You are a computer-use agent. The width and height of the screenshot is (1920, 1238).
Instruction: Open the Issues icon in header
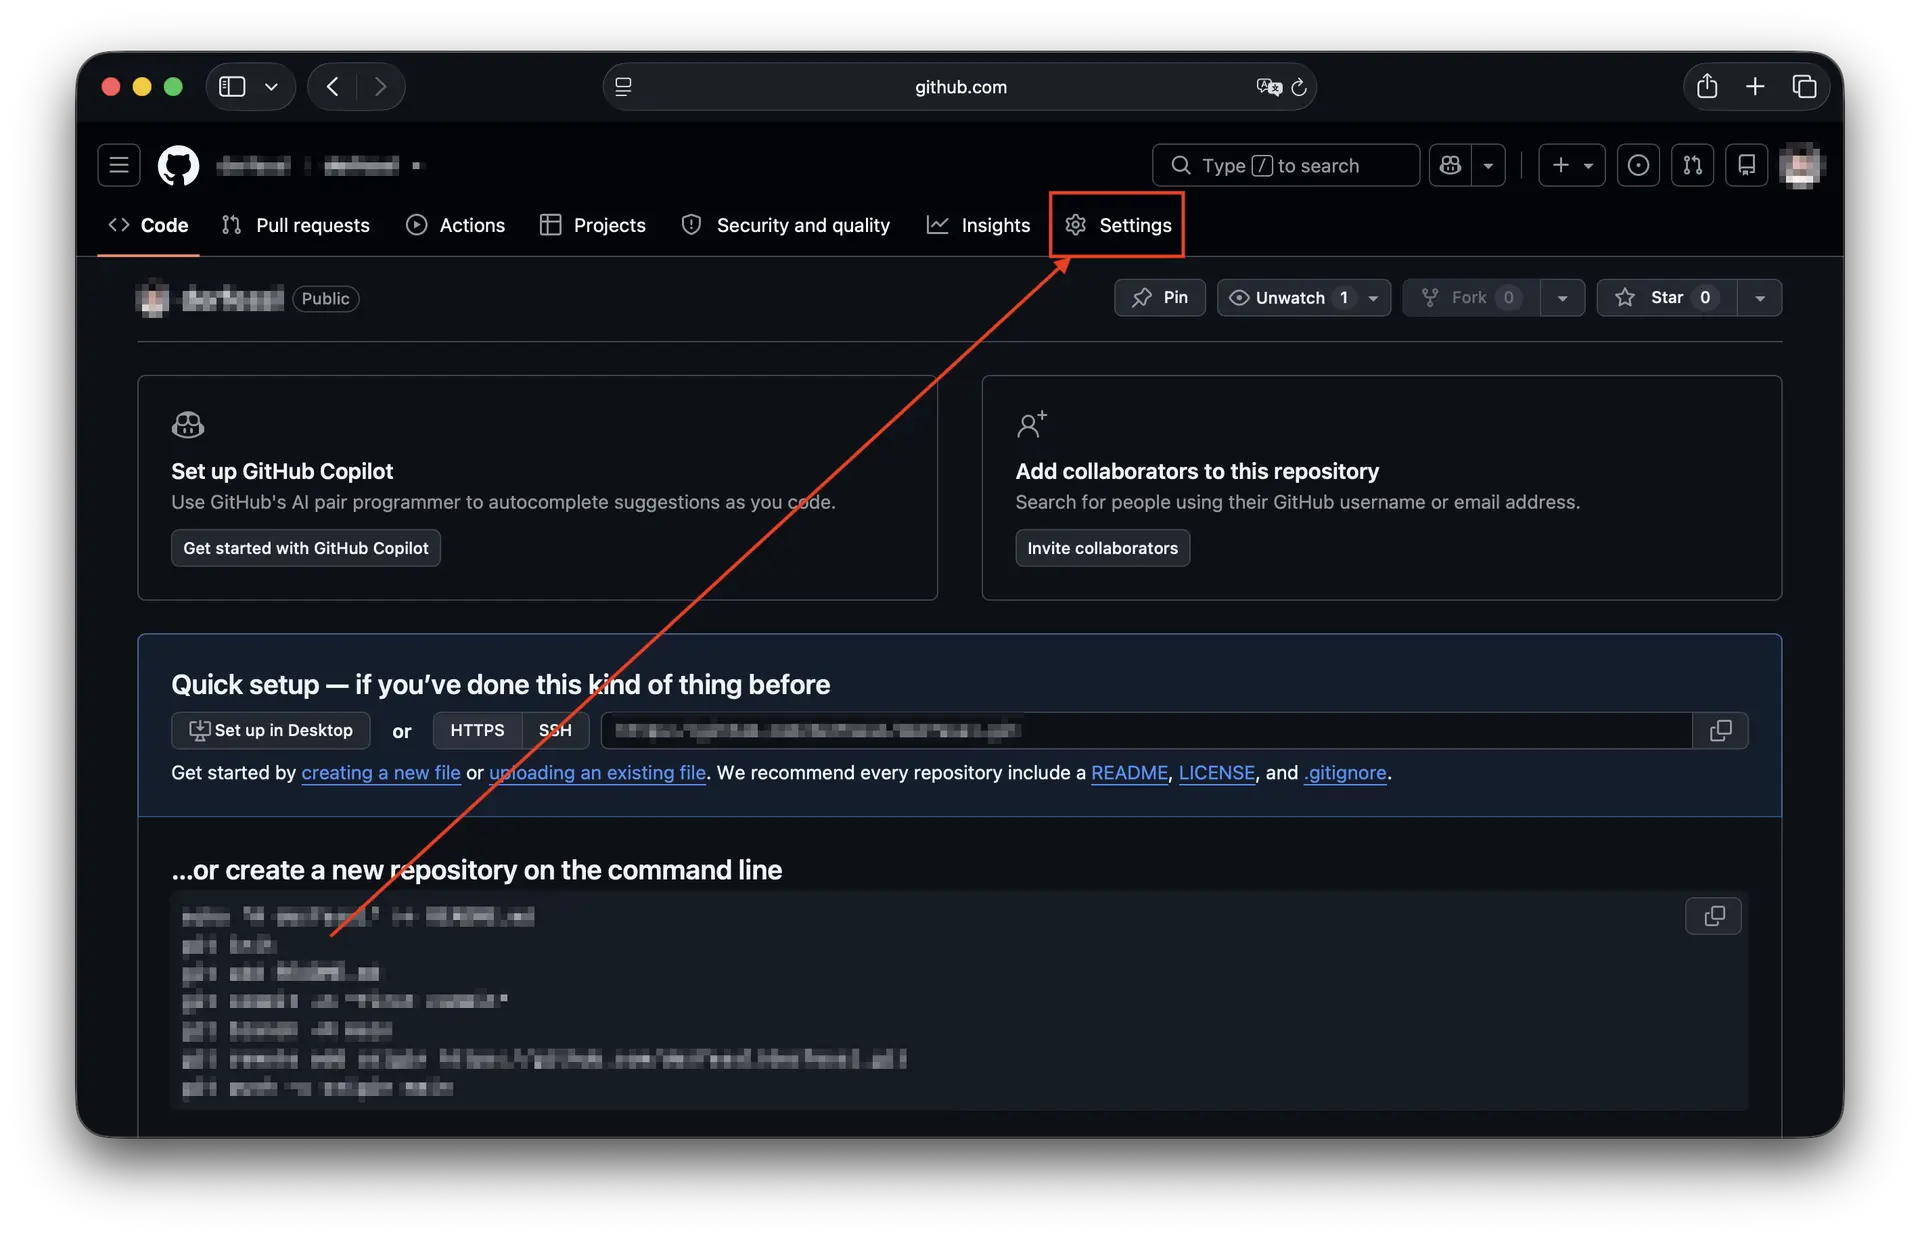click(1638, 165)
